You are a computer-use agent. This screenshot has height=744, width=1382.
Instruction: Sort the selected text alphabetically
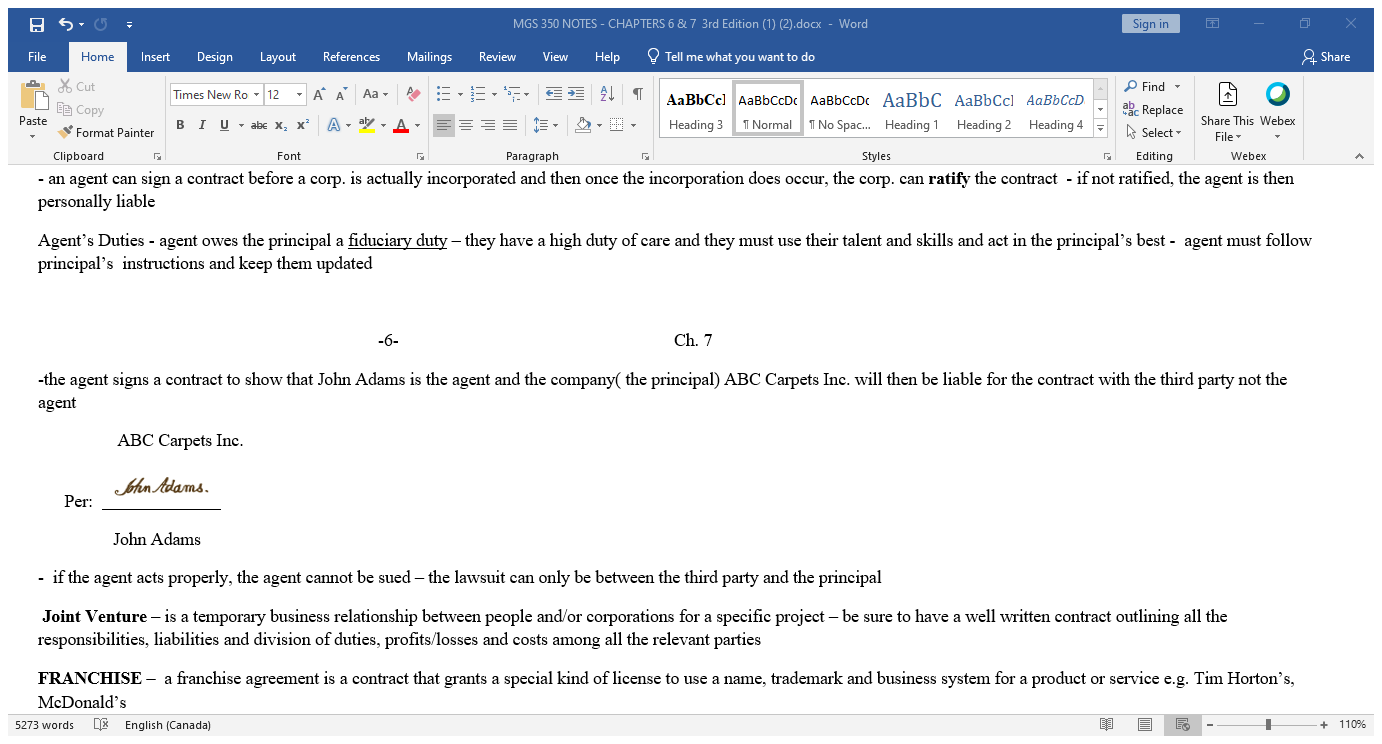(607, 94)
